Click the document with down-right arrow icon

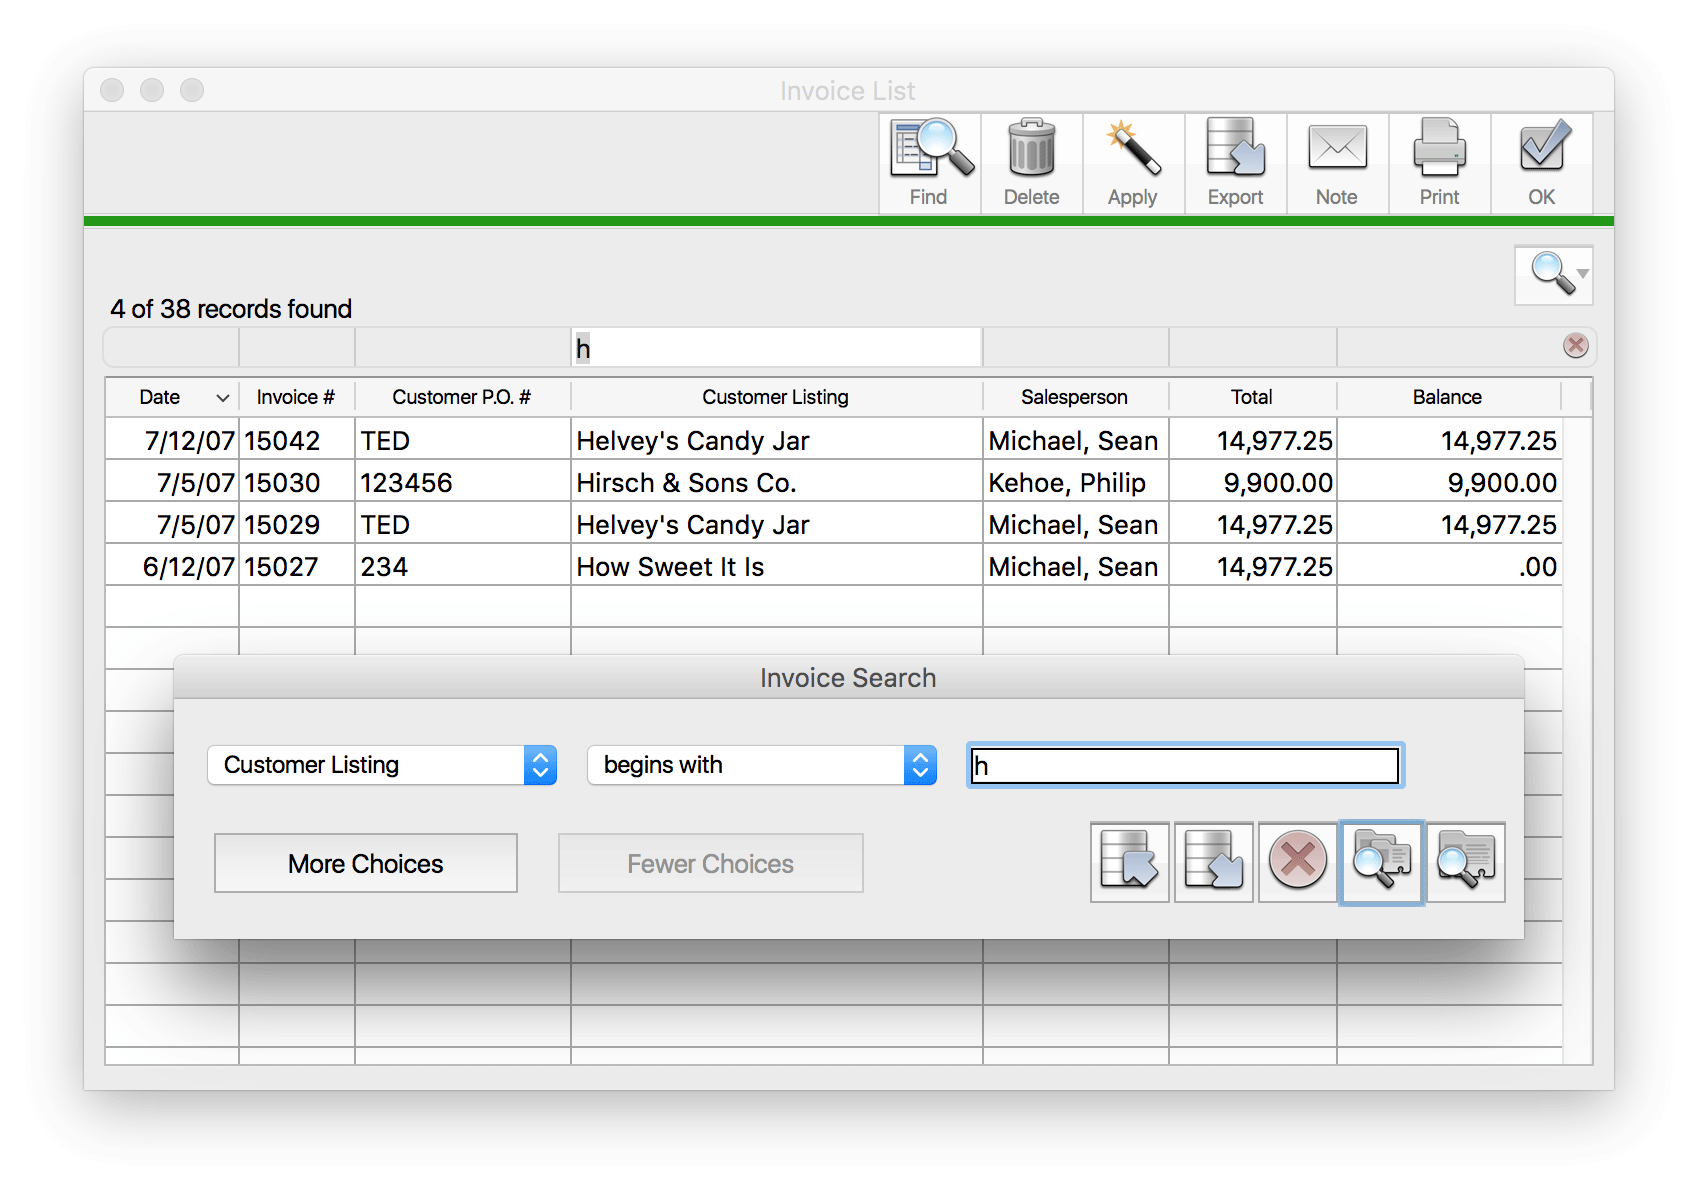click(x=1214, y=862)
